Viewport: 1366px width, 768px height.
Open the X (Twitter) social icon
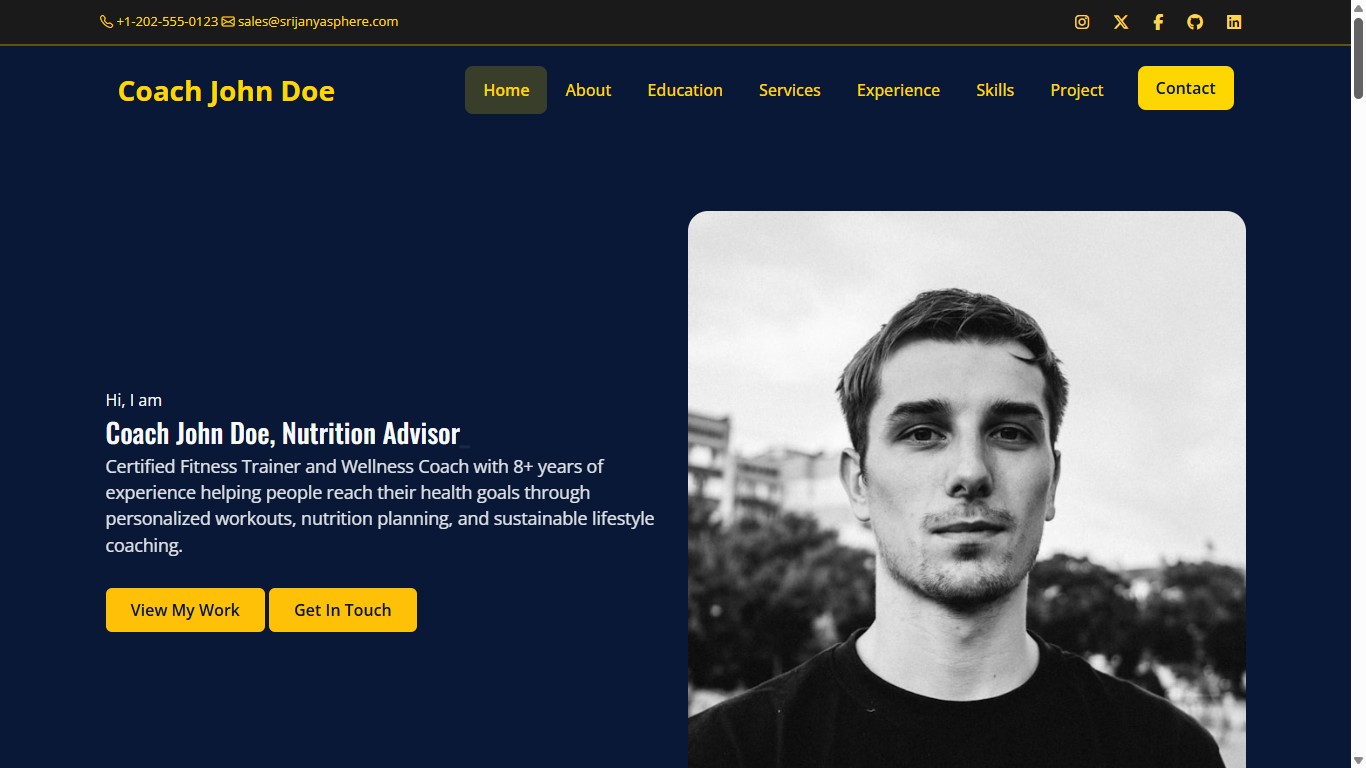[1121, 22]
